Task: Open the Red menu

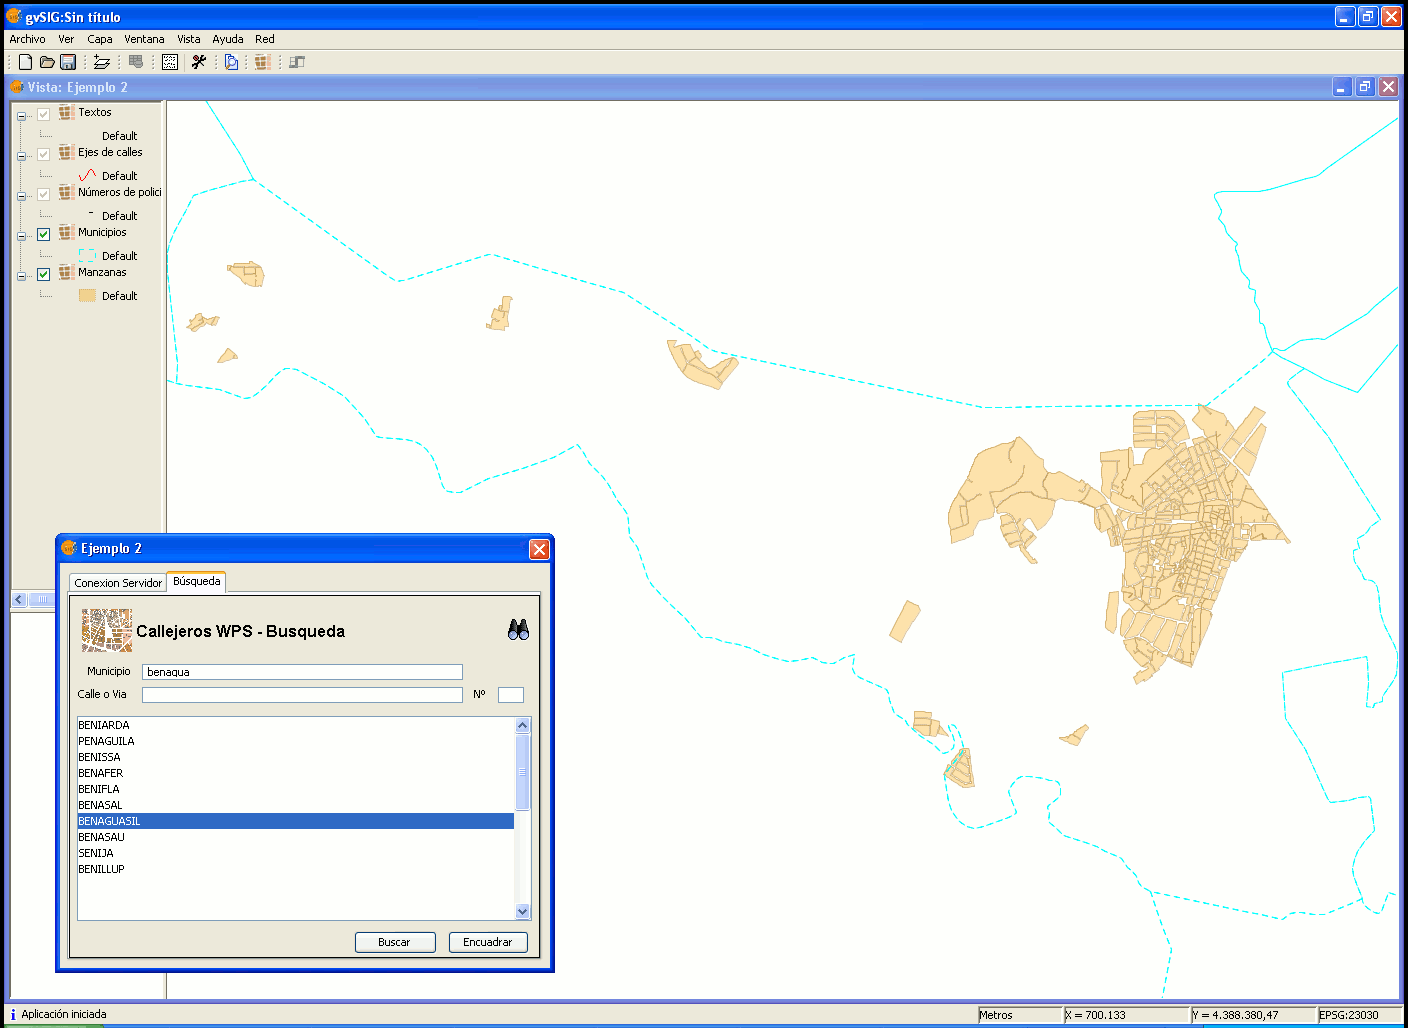Action: tap(265, 39)
